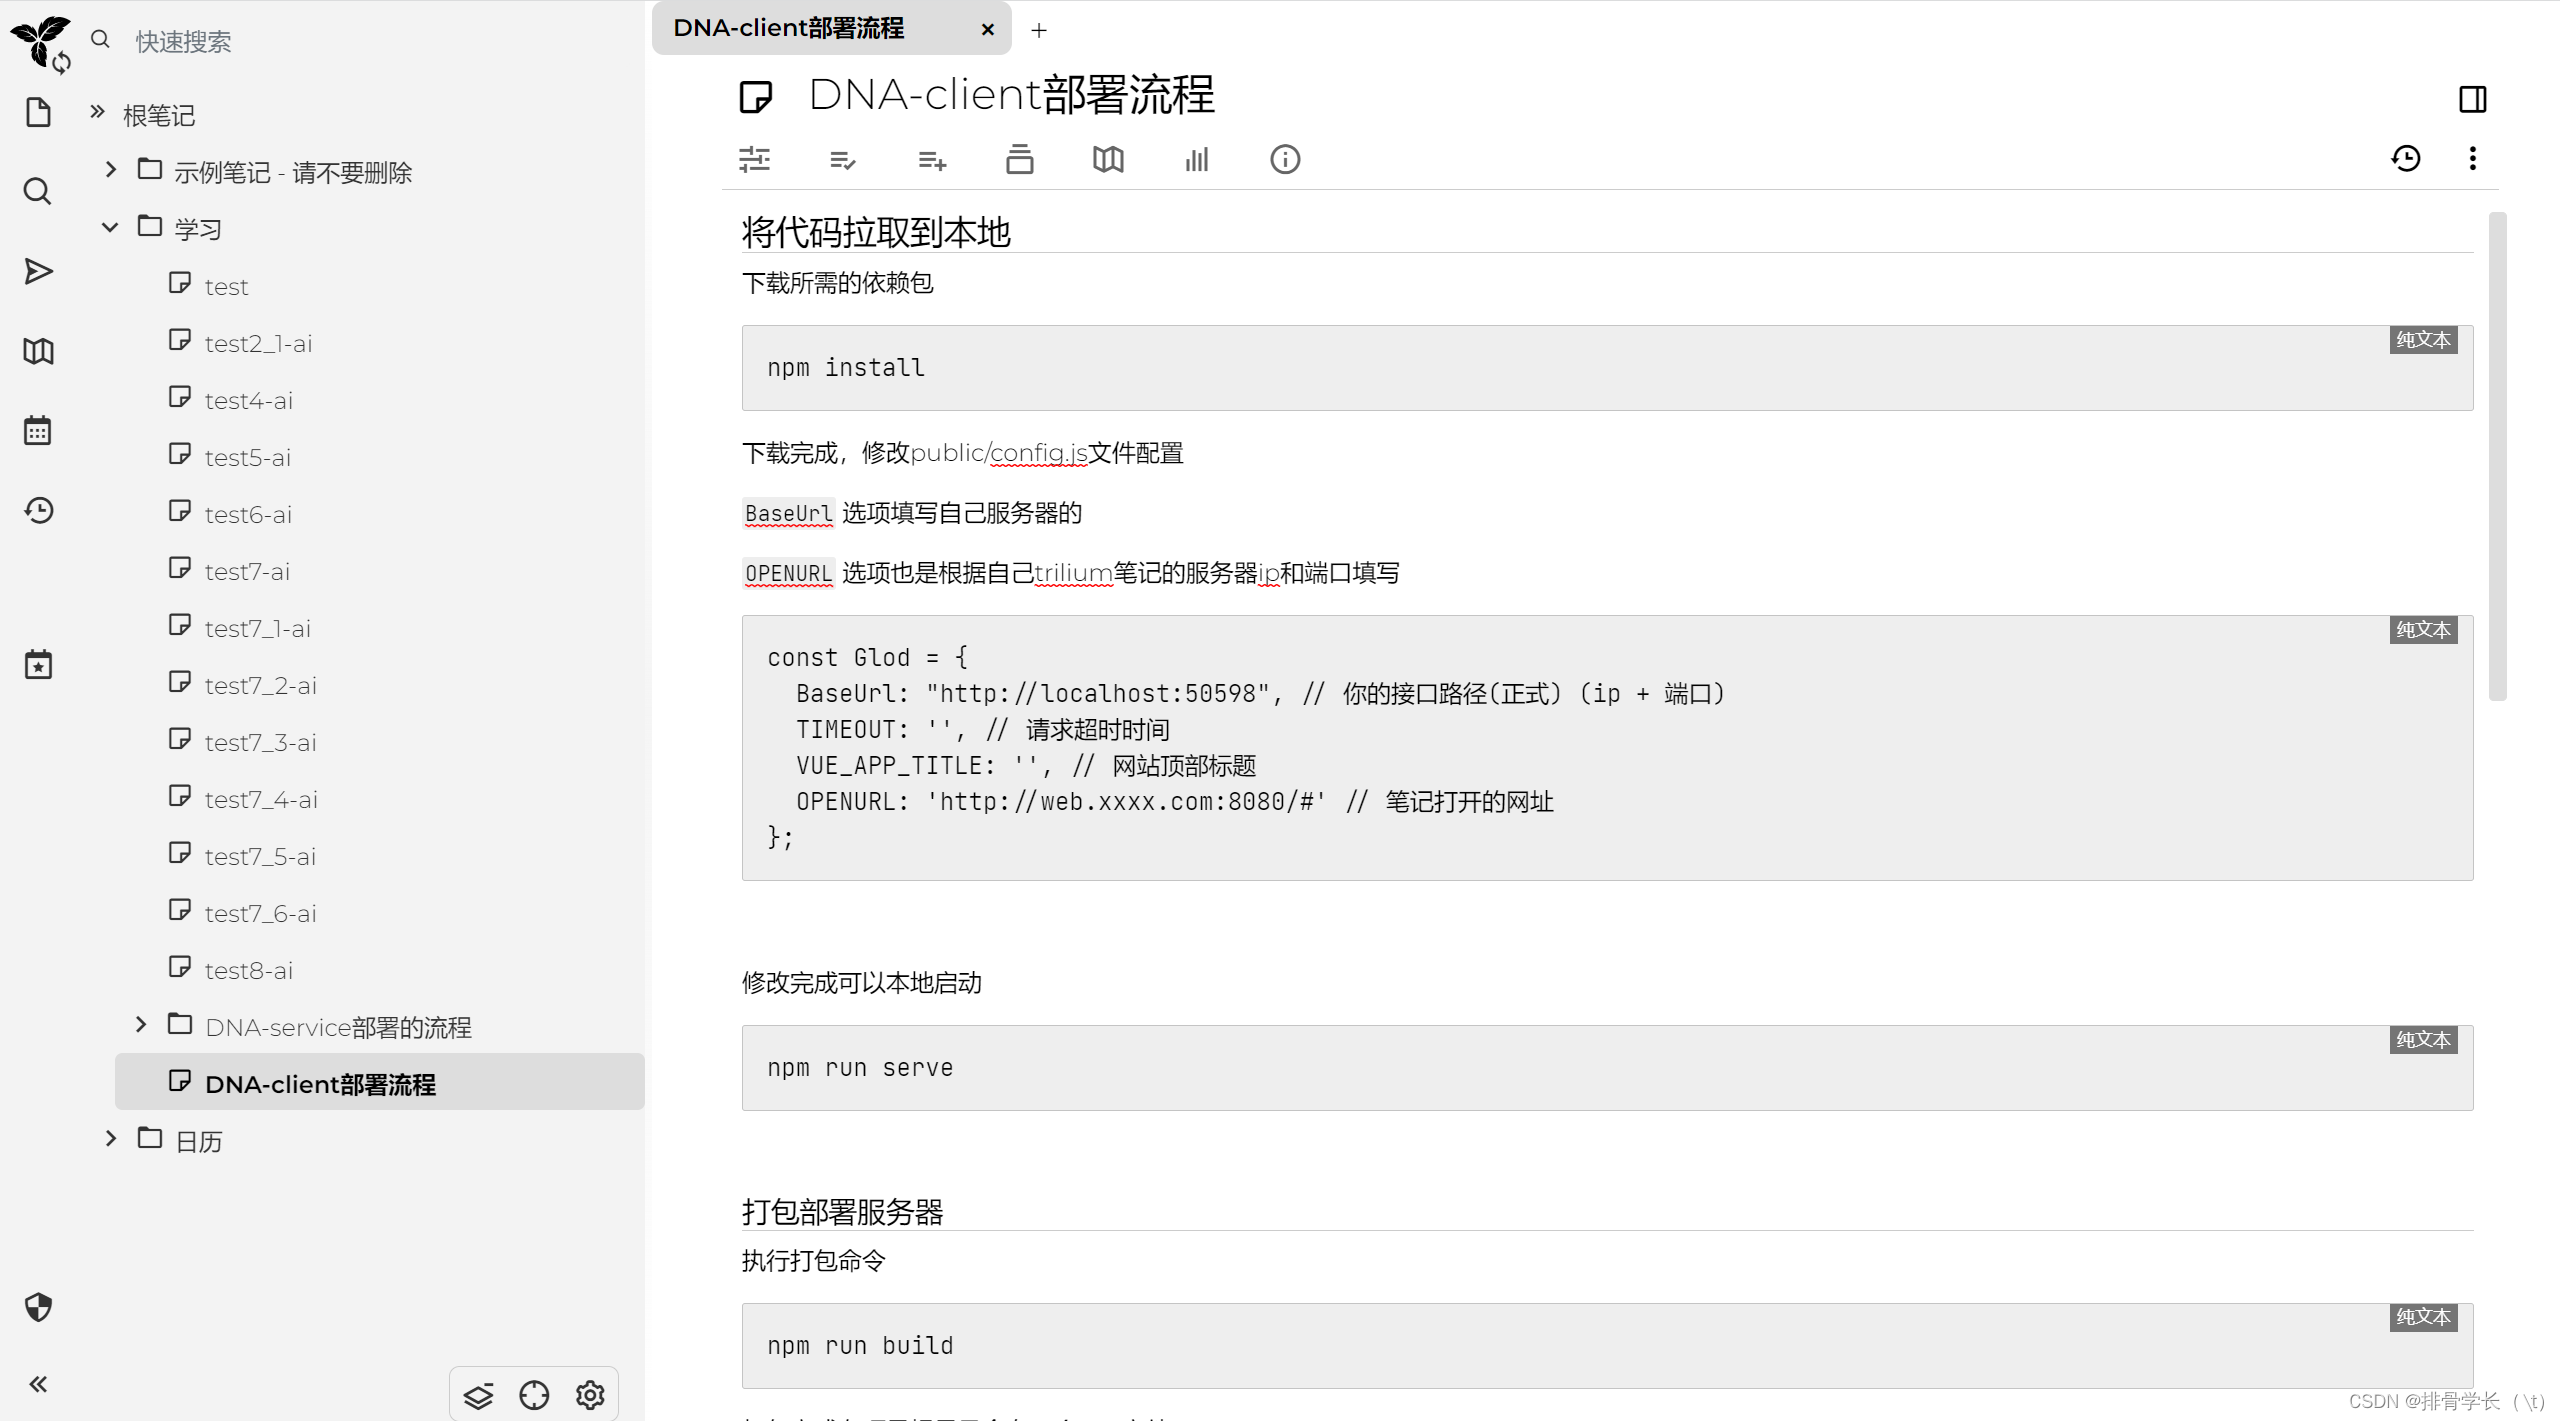2560x1421 pixels.
Task: Open the calendar sidebar icon
Action: pos(38,430)
